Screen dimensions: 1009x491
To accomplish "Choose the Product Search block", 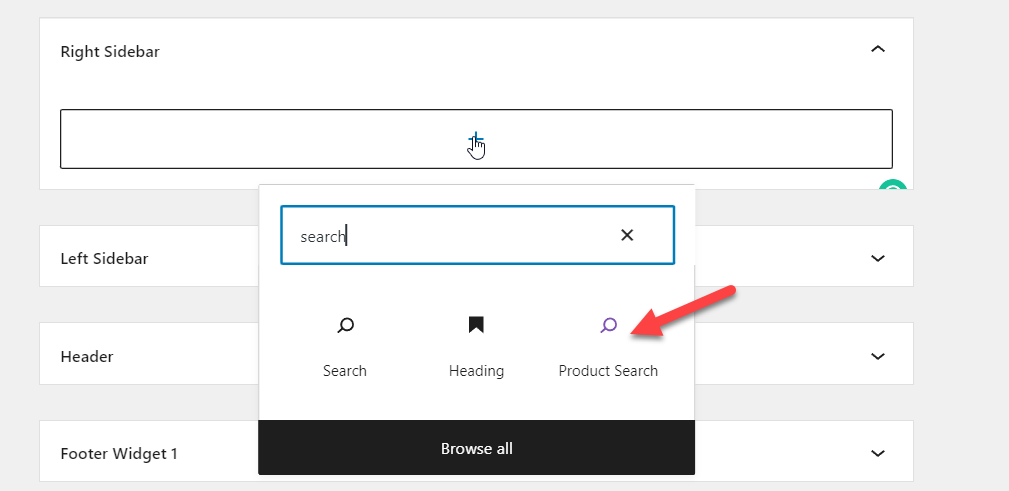I will coord(608,347).
